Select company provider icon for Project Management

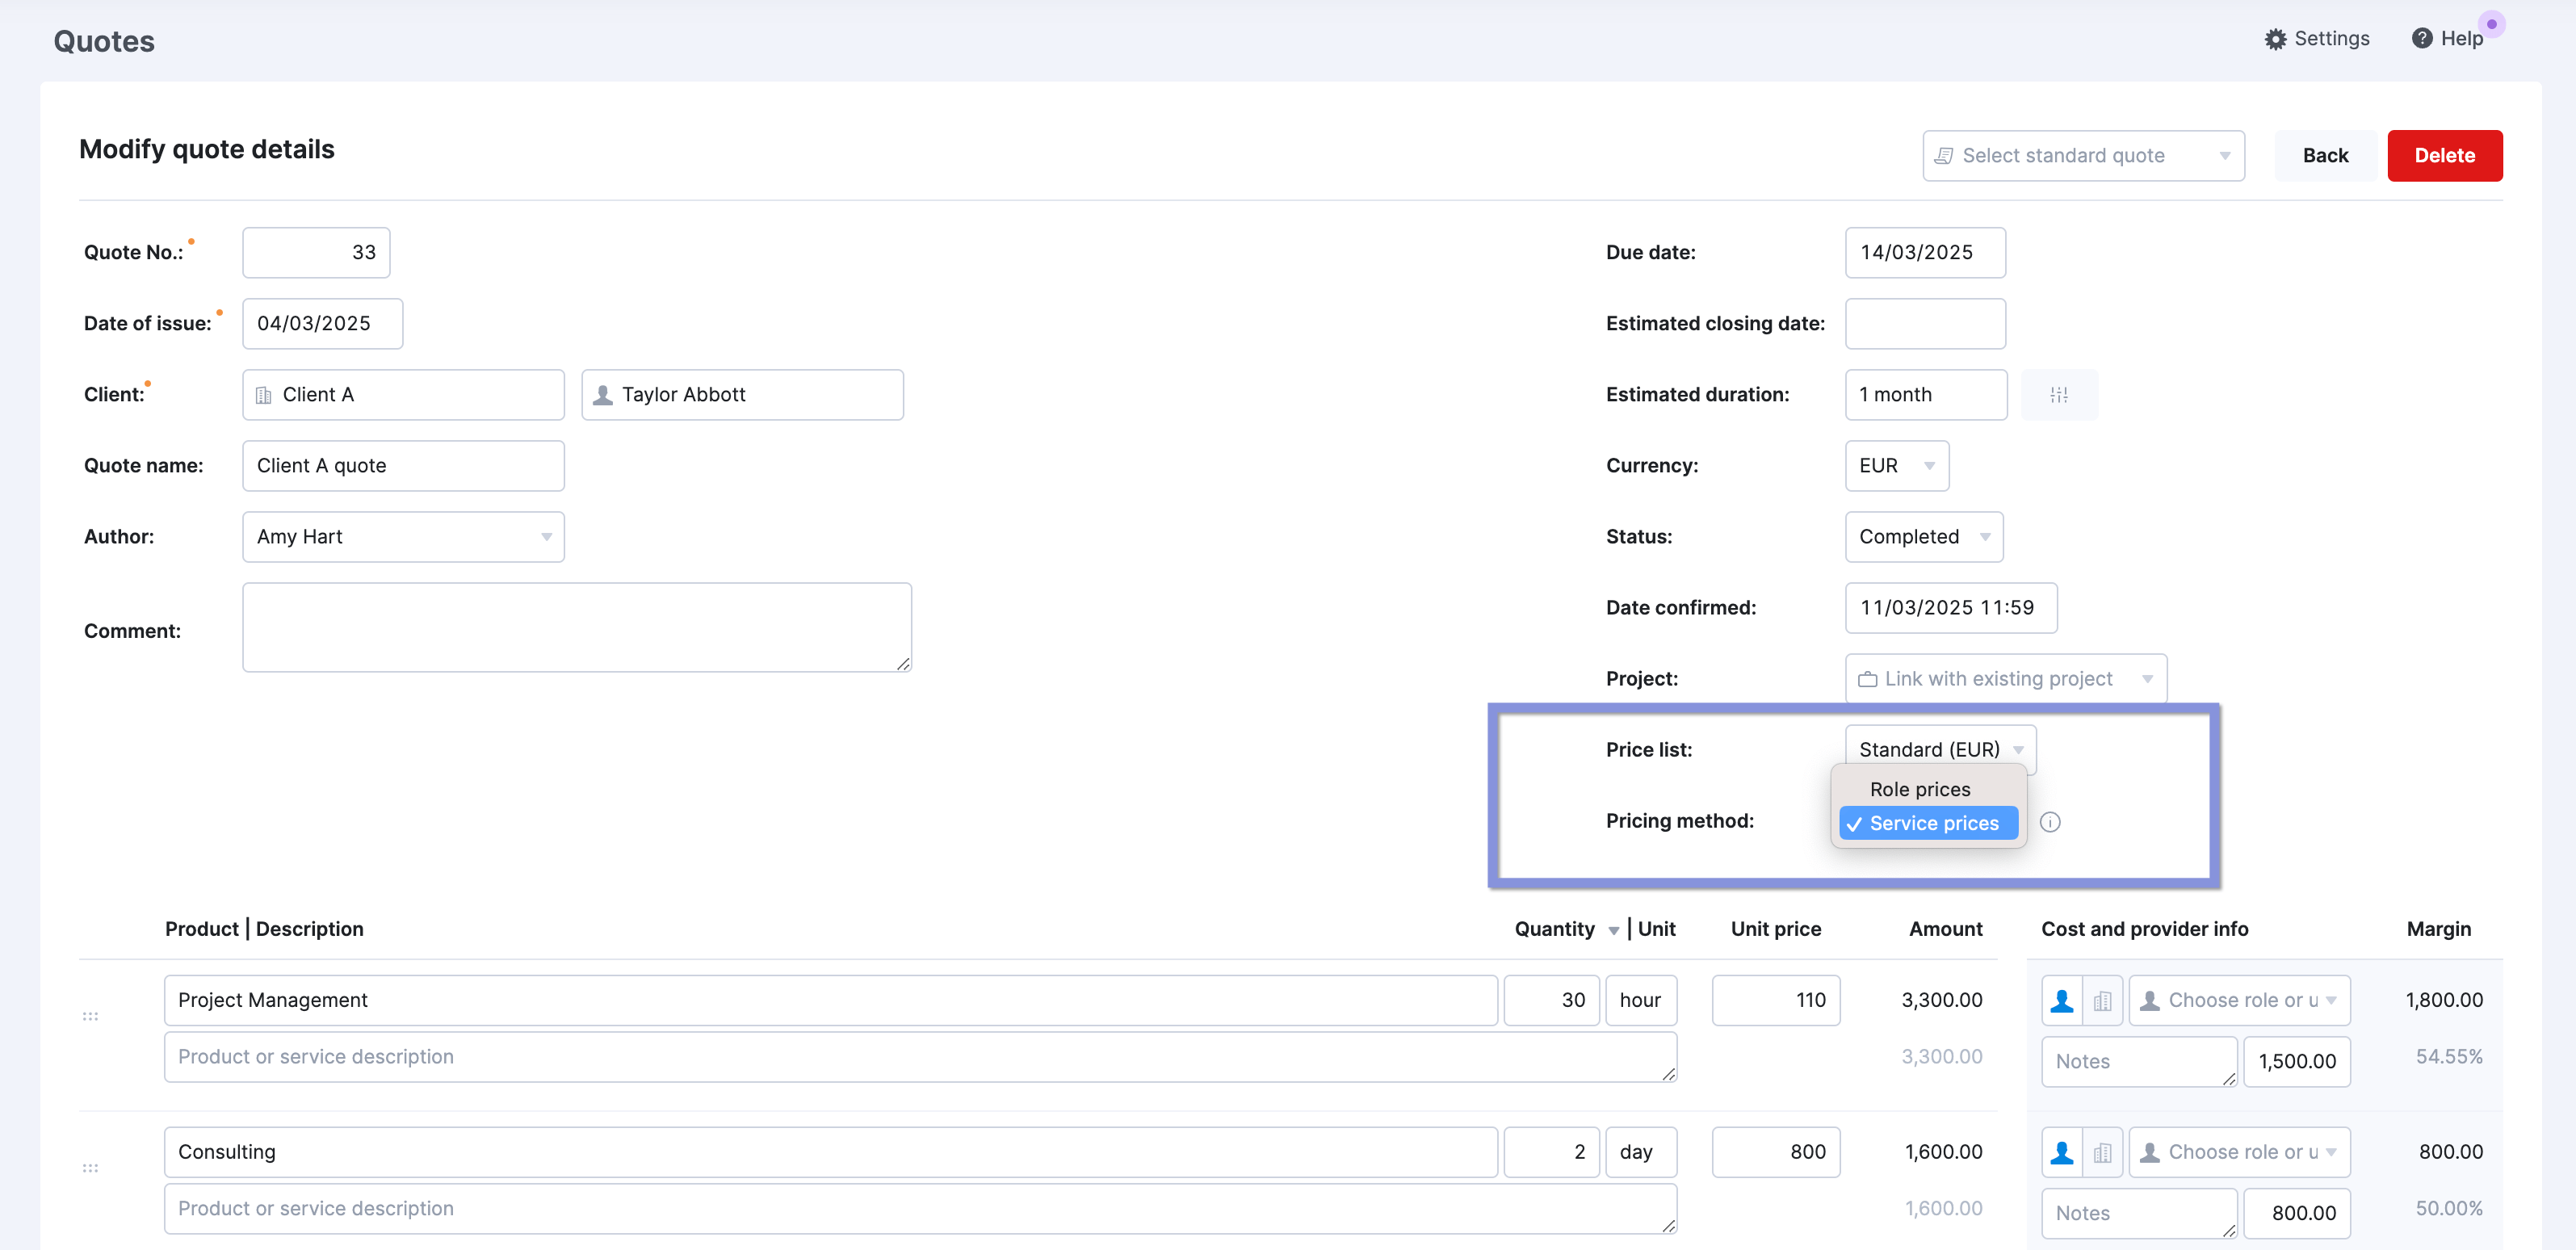pyautogui.click(x=2102, y=1001)
